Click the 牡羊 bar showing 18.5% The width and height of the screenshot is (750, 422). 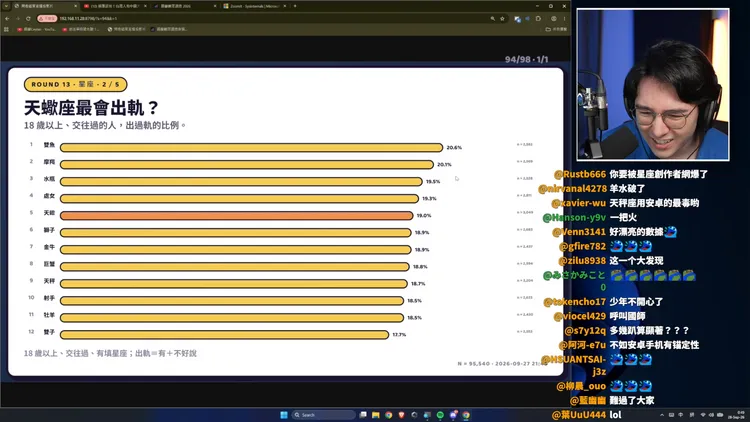232,318
